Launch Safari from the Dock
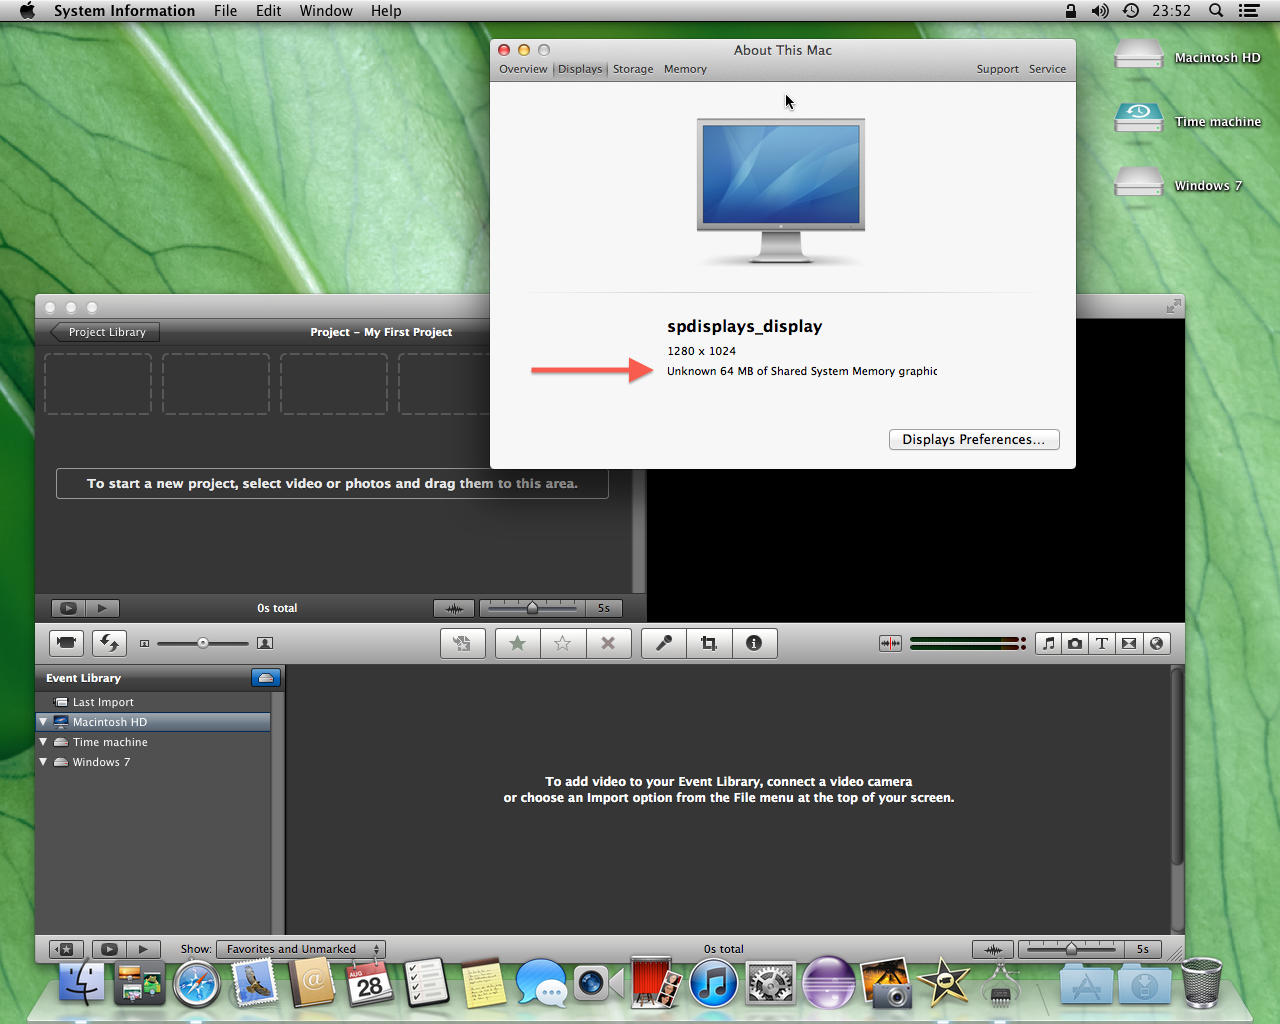 pyautogui.click(x=196, y=984)
